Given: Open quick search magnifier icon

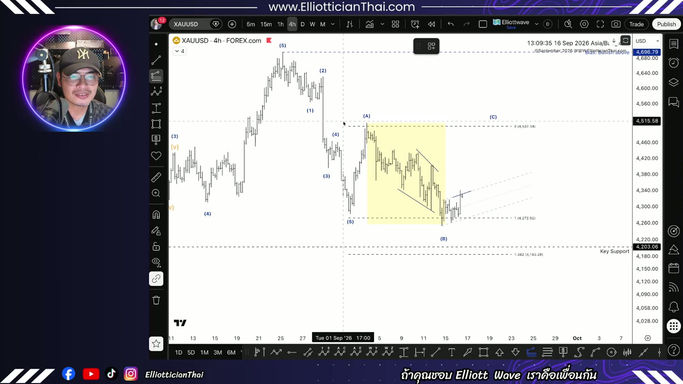Looking at the screenshot, I should [x=568, y=24].
